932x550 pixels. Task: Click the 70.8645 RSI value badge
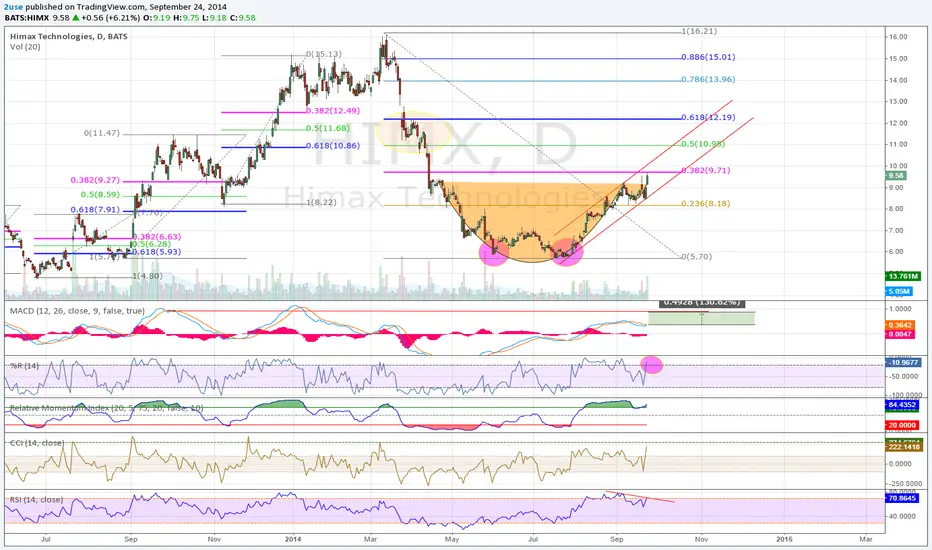902,498
